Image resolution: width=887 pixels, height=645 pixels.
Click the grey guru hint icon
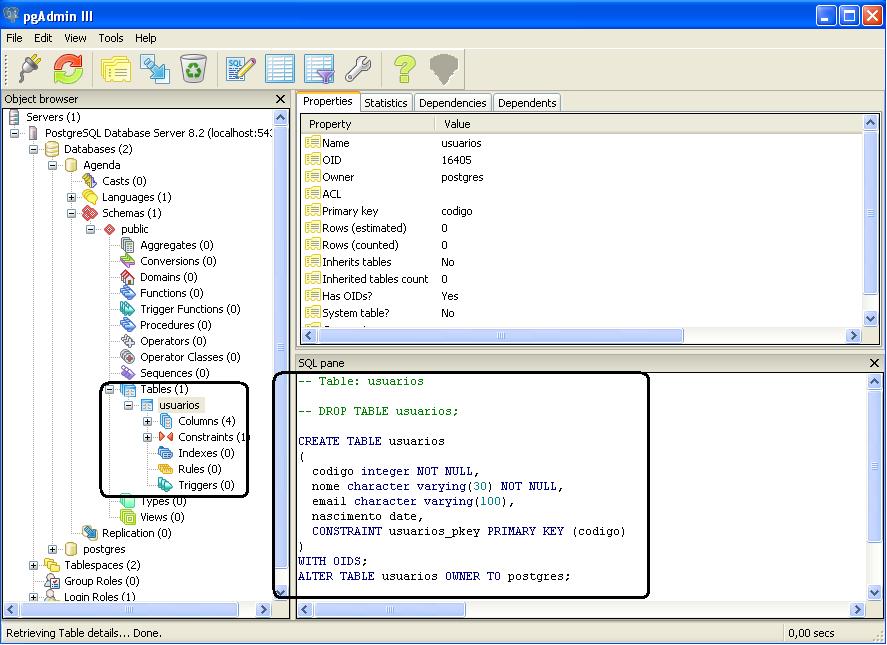444,69
